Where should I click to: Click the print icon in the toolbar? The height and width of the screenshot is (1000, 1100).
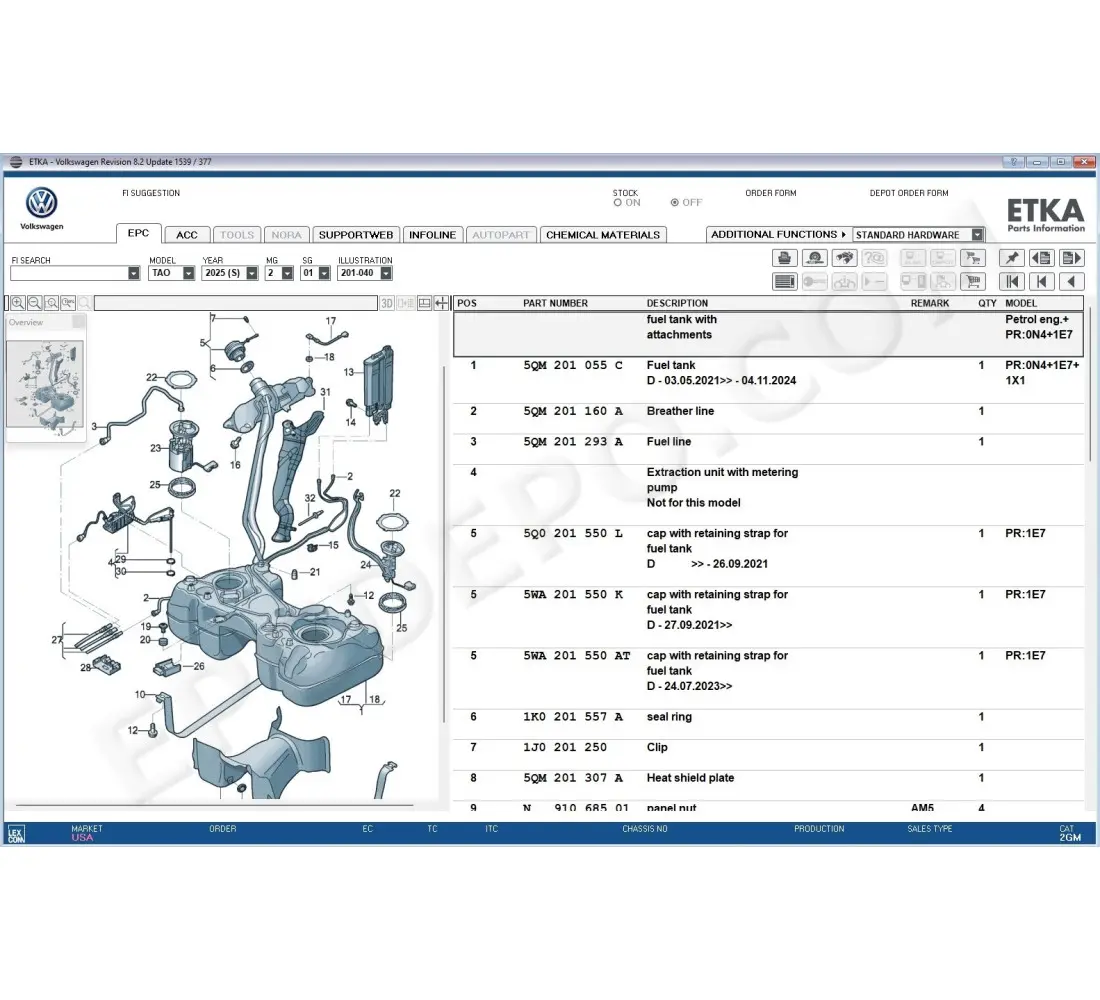pos(784,258)
